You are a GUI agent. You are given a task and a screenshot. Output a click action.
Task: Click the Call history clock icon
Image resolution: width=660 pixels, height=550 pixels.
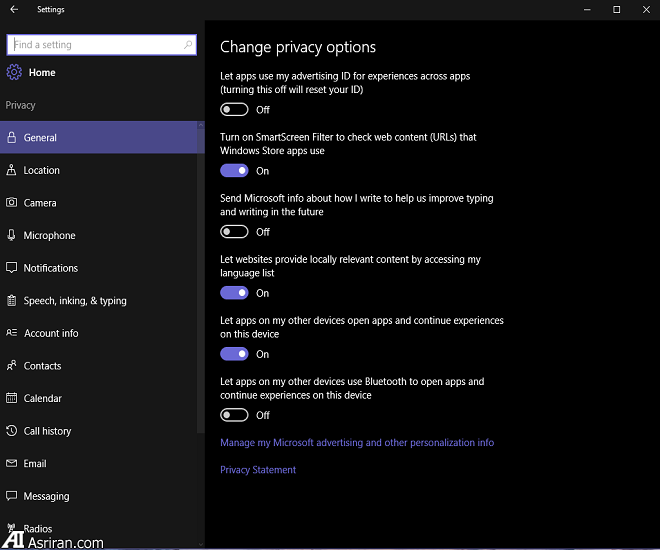coord(12,431)
